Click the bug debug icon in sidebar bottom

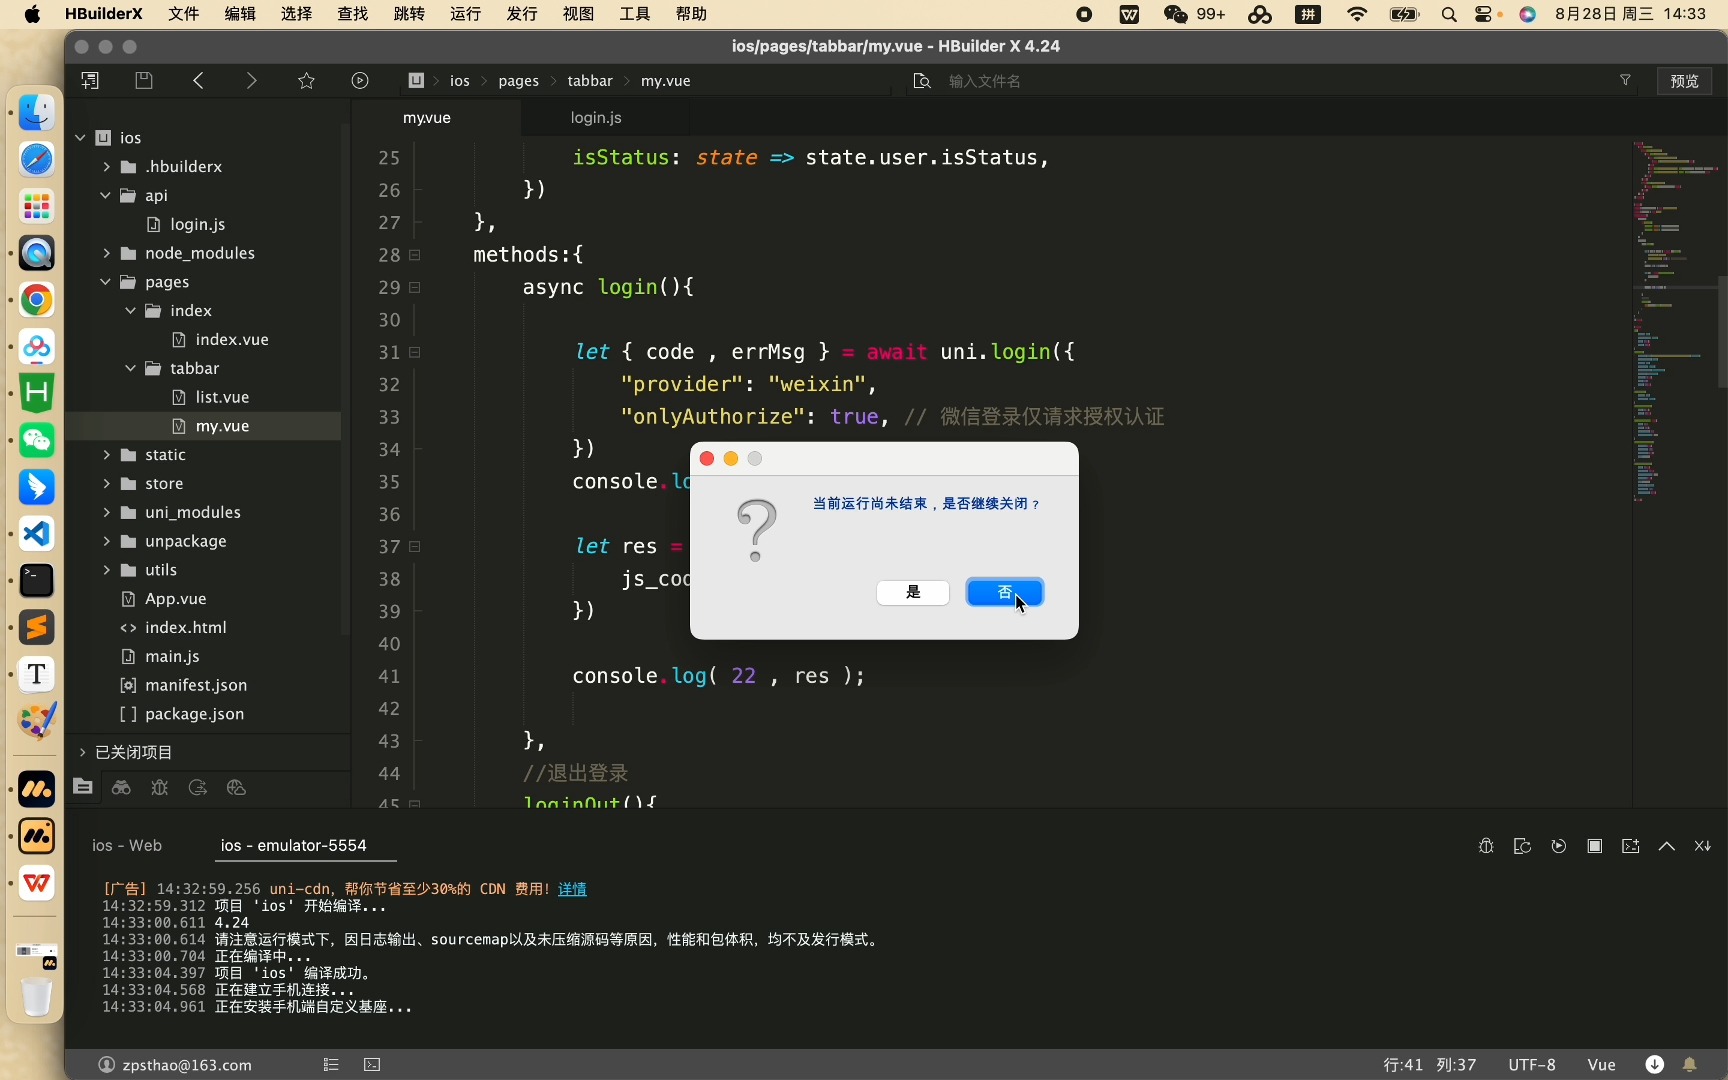point(159,788)
